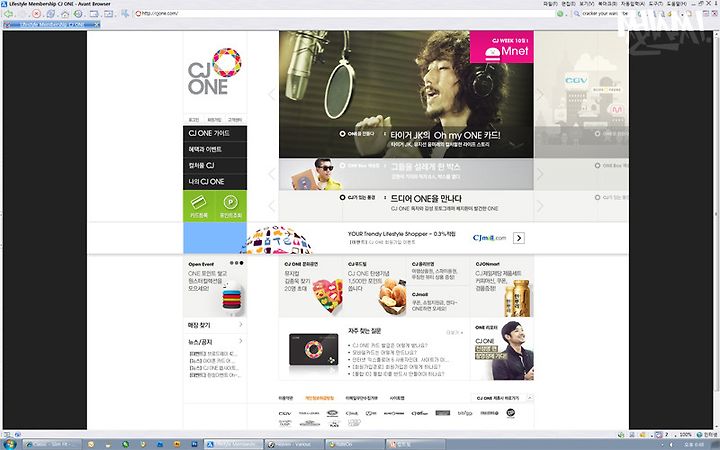
Task: Click the CGV logo in footer partners
Action: (285, 413)
